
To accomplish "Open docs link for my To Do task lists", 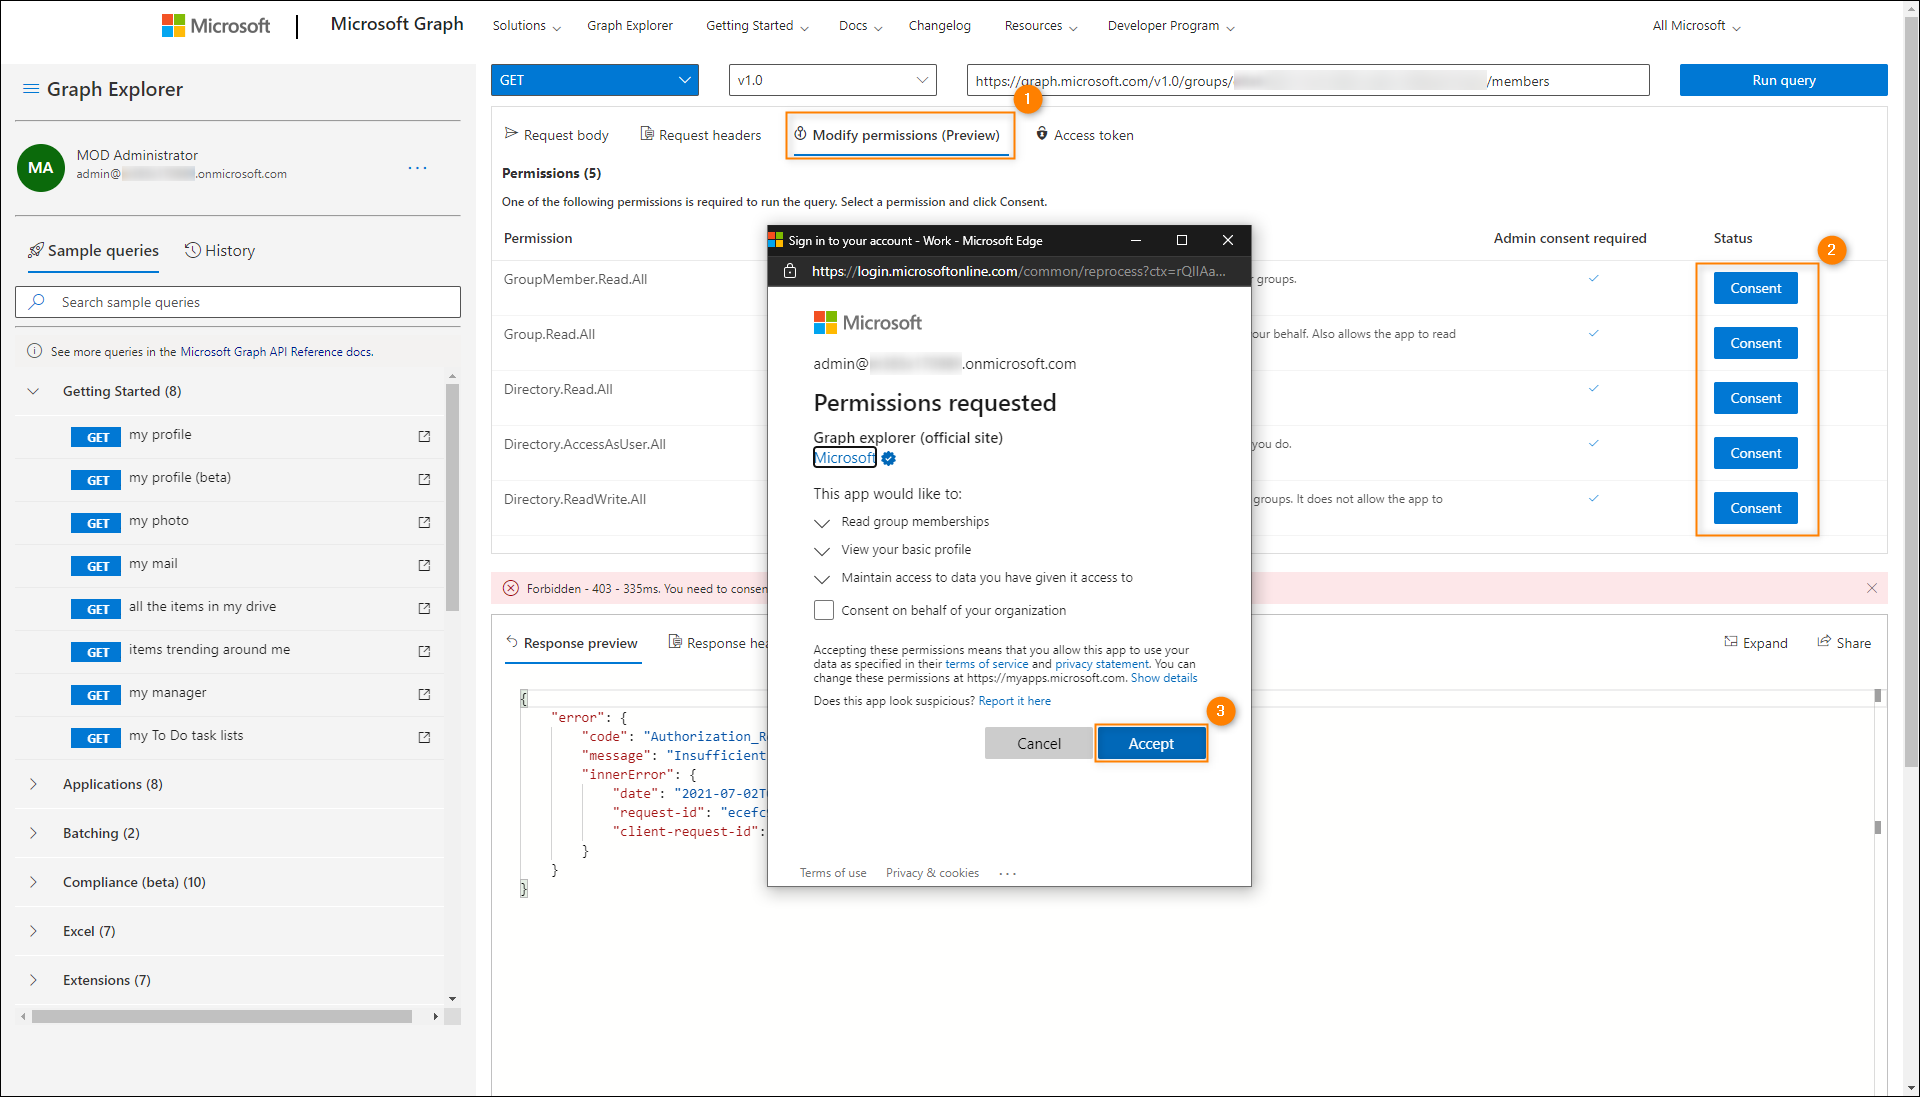I will [x=424, y=738].
